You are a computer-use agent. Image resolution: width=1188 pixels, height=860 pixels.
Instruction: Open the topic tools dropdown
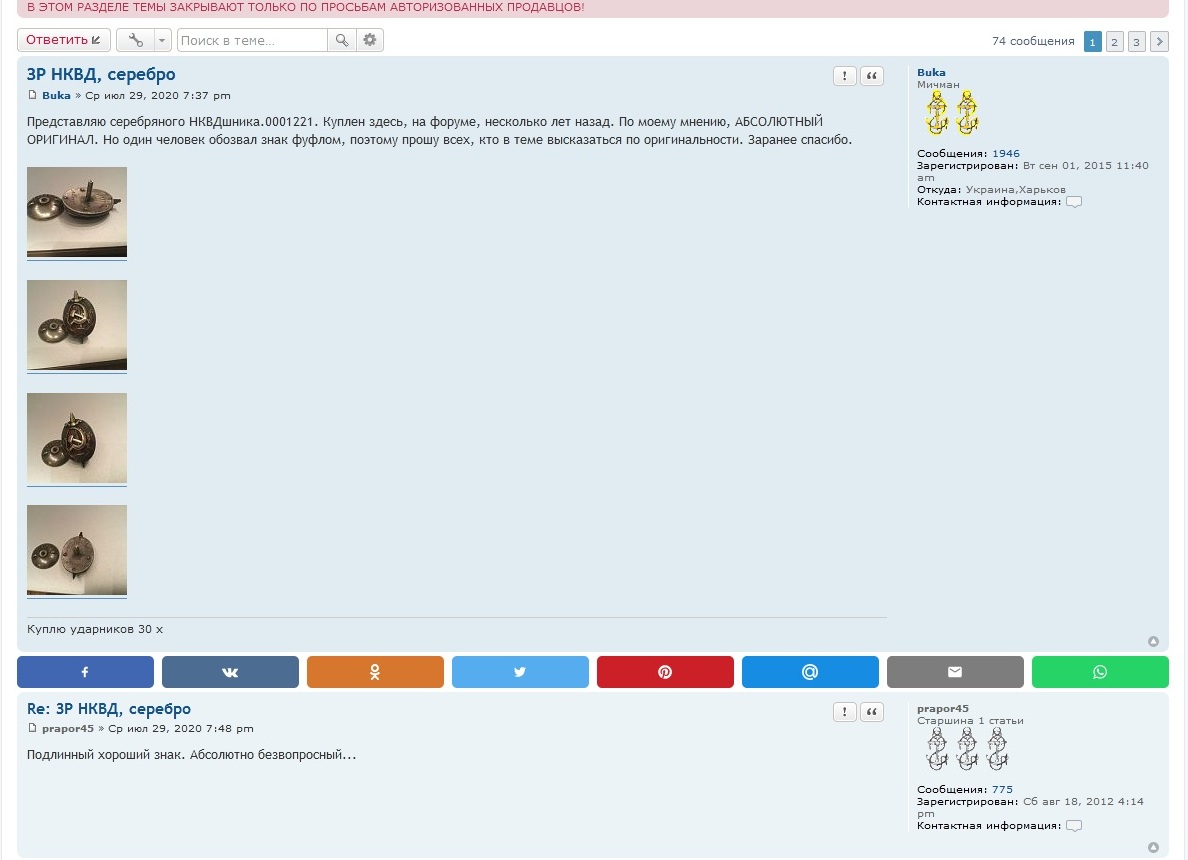coord(143,40)
